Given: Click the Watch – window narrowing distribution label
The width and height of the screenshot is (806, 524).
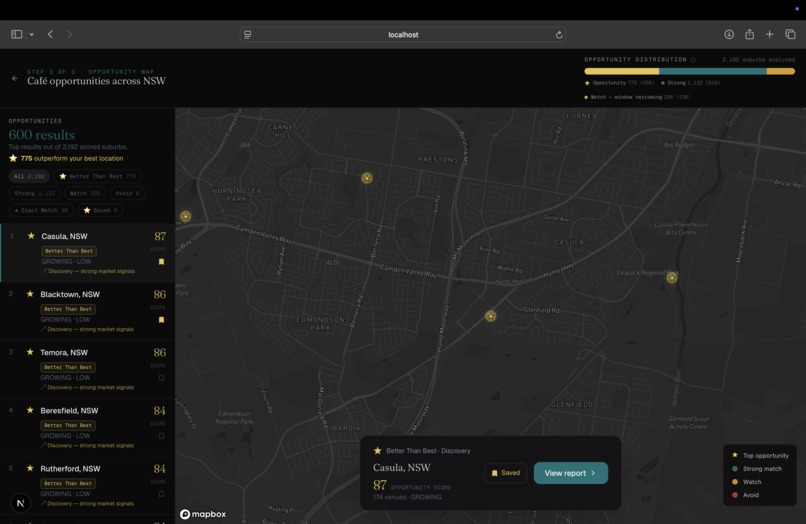Looking at the screenshot, I should click(637, 97).
